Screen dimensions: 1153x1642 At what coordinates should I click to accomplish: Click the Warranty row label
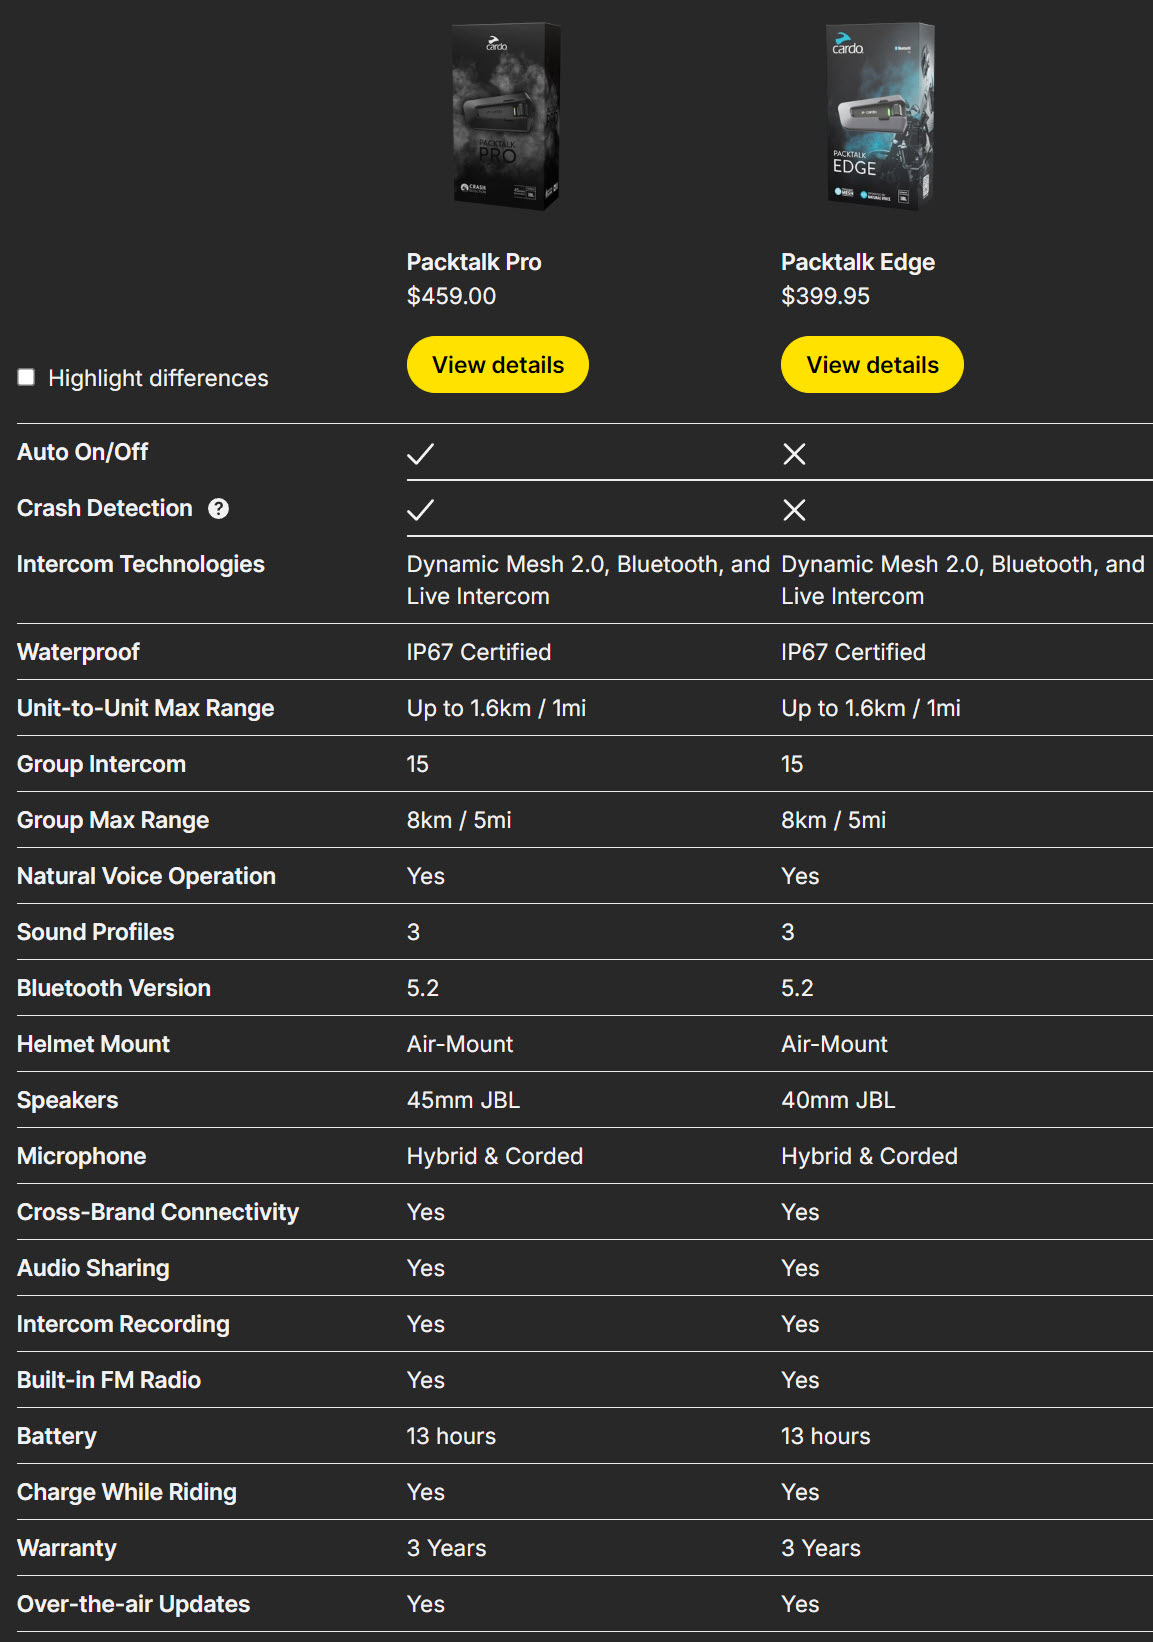[67, 1548]
